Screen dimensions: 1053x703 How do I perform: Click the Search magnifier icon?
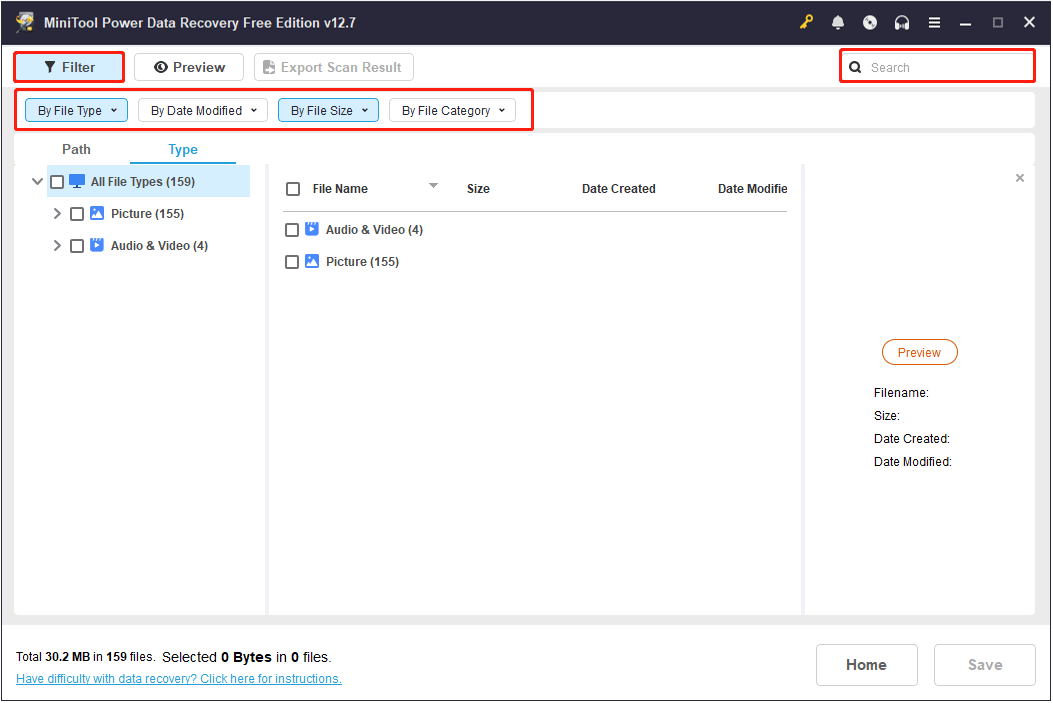click(x=855, y=66)
